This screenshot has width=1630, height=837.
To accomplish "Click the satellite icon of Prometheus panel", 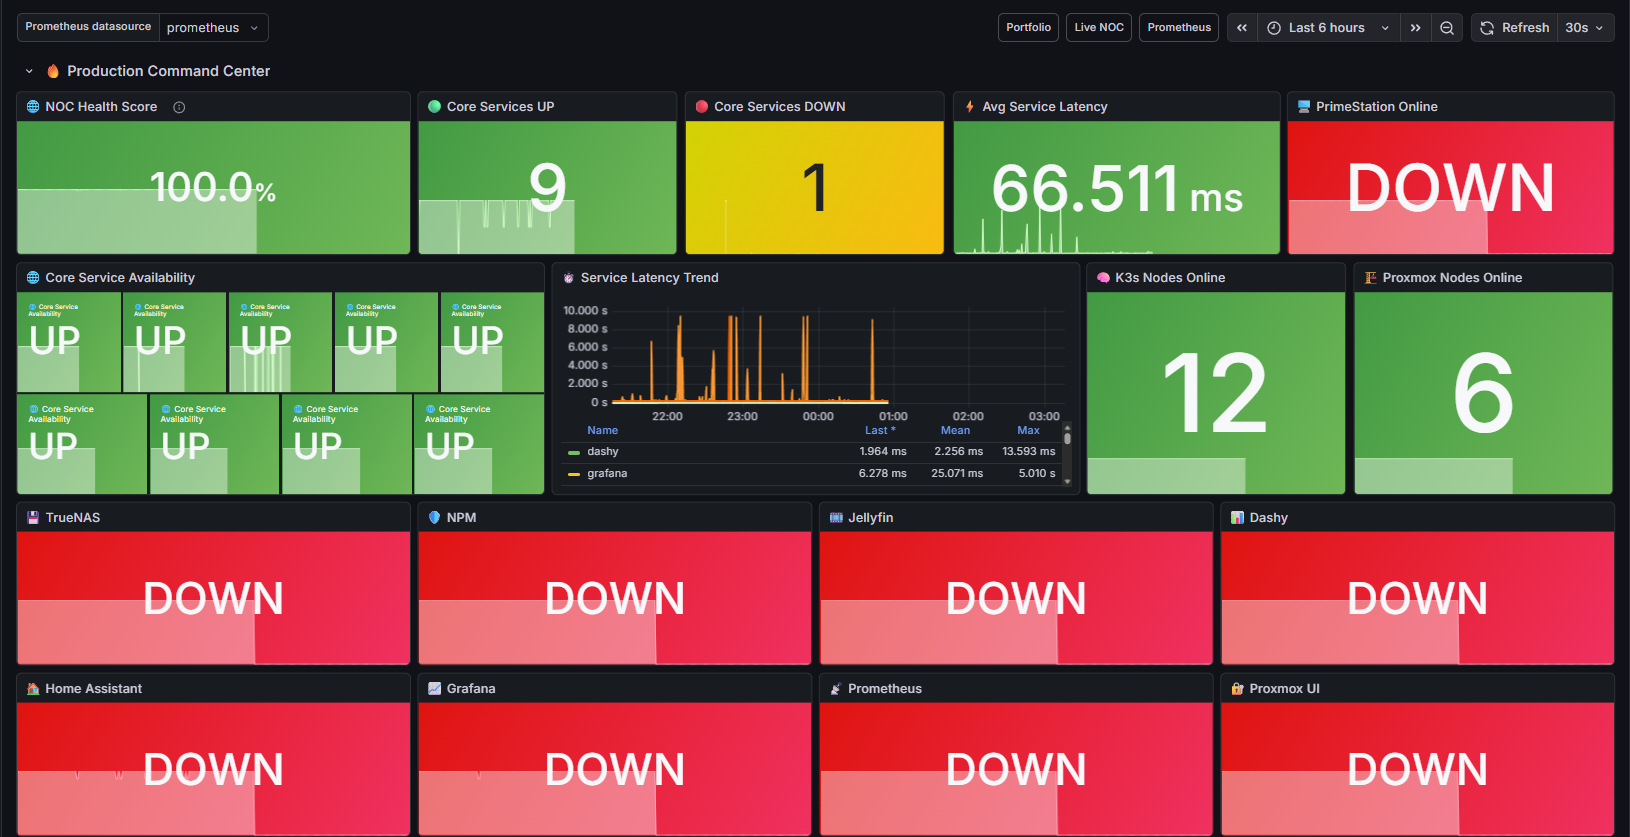I will point(836,689).
